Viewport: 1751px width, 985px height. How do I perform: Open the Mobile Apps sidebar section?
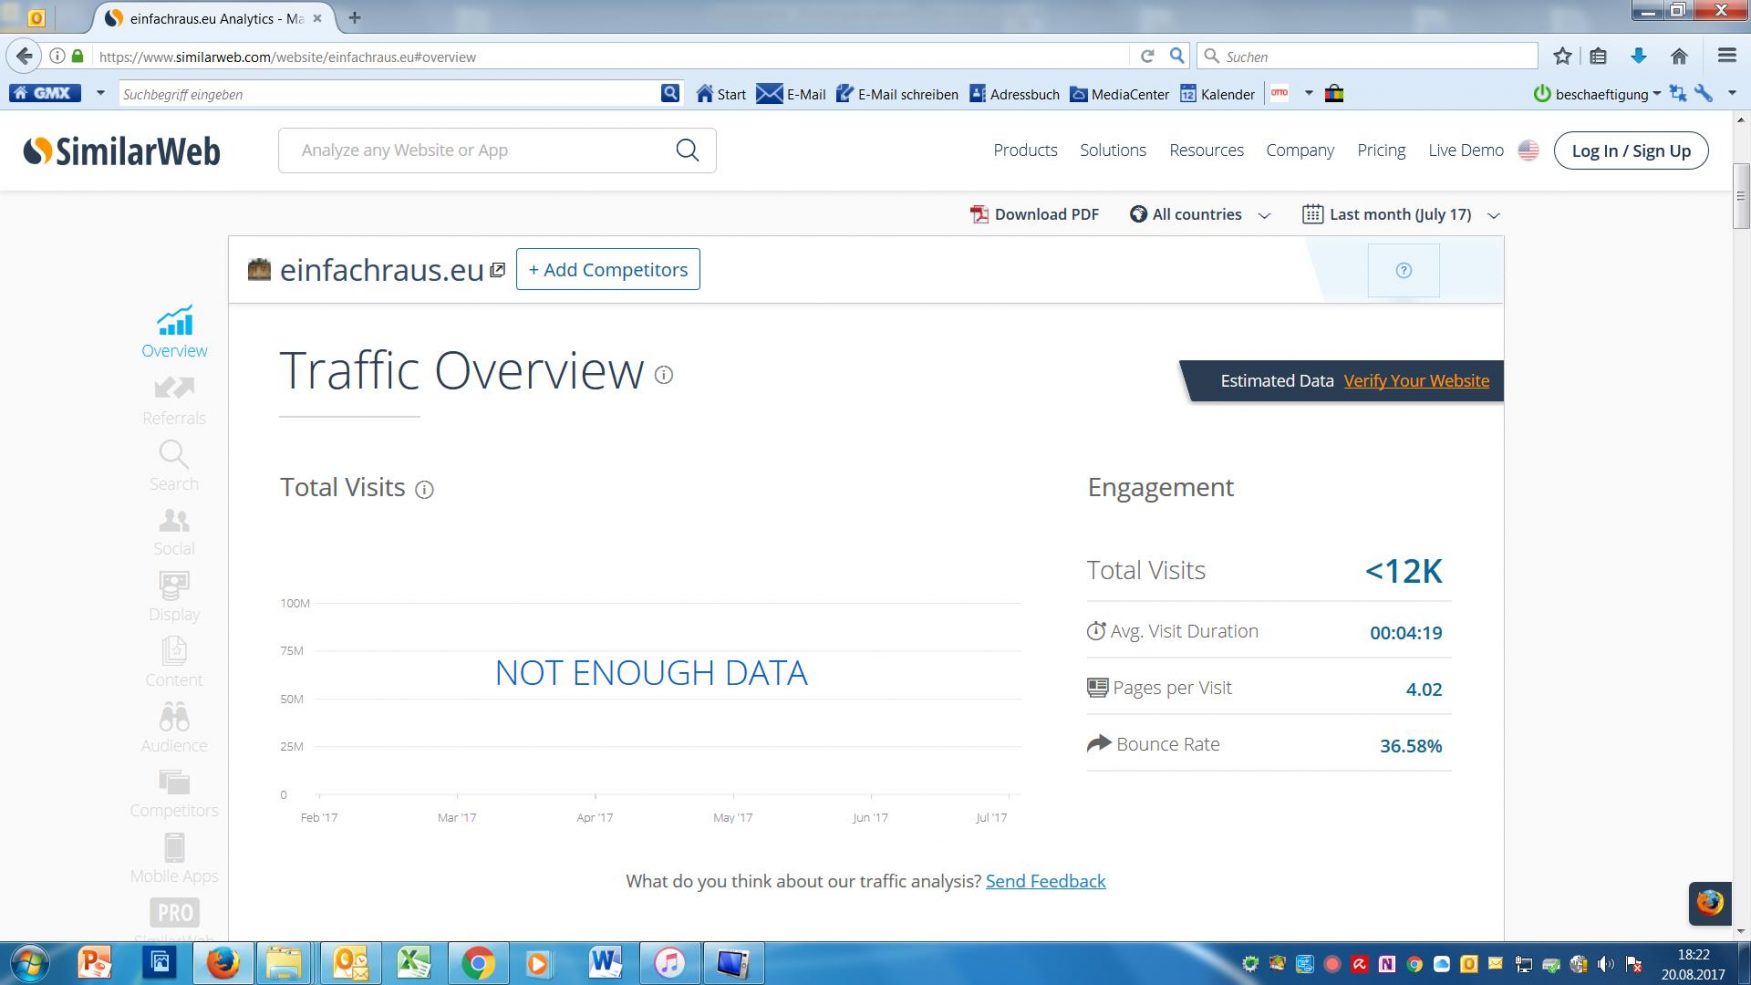coord(174,859)
